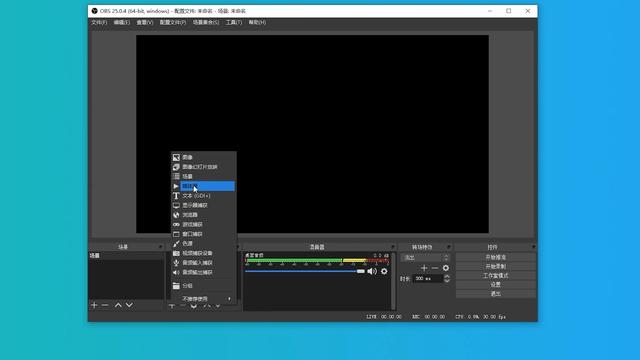This screenshot has height=360, width=640.
Task: Add Audio Input Capture (音频输入捕获)
Action: click(203, 263)
